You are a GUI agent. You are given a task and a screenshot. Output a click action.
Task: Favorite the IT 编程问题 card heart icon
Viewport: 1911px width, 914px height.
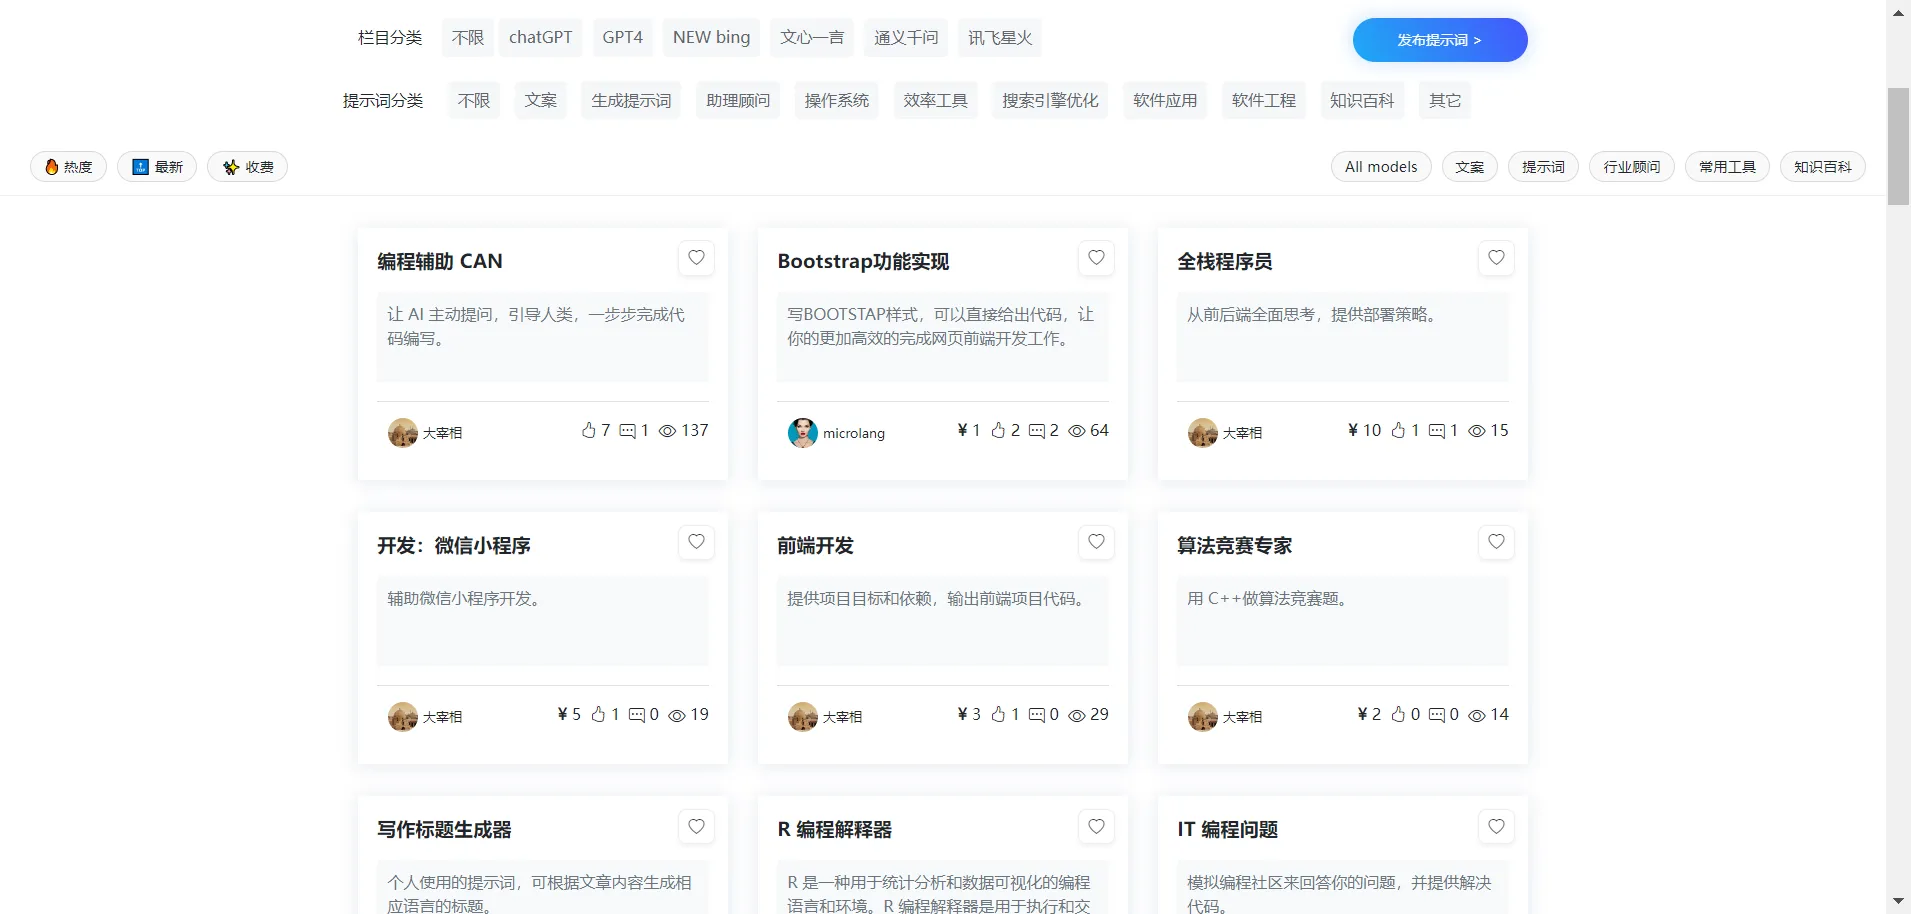[x=1496, y=826]
